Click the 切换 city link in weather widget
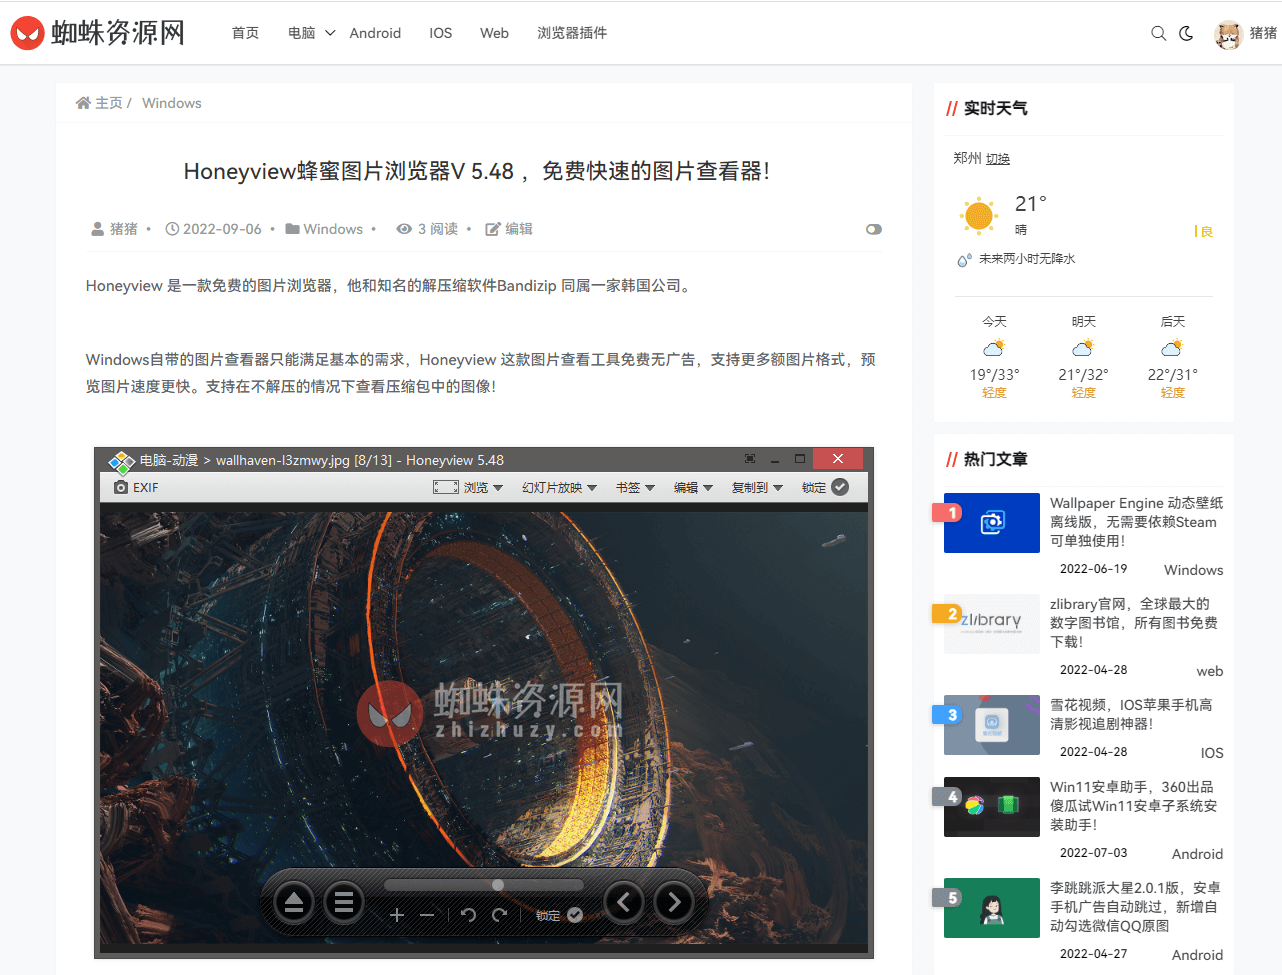 [x=998, y=159]
